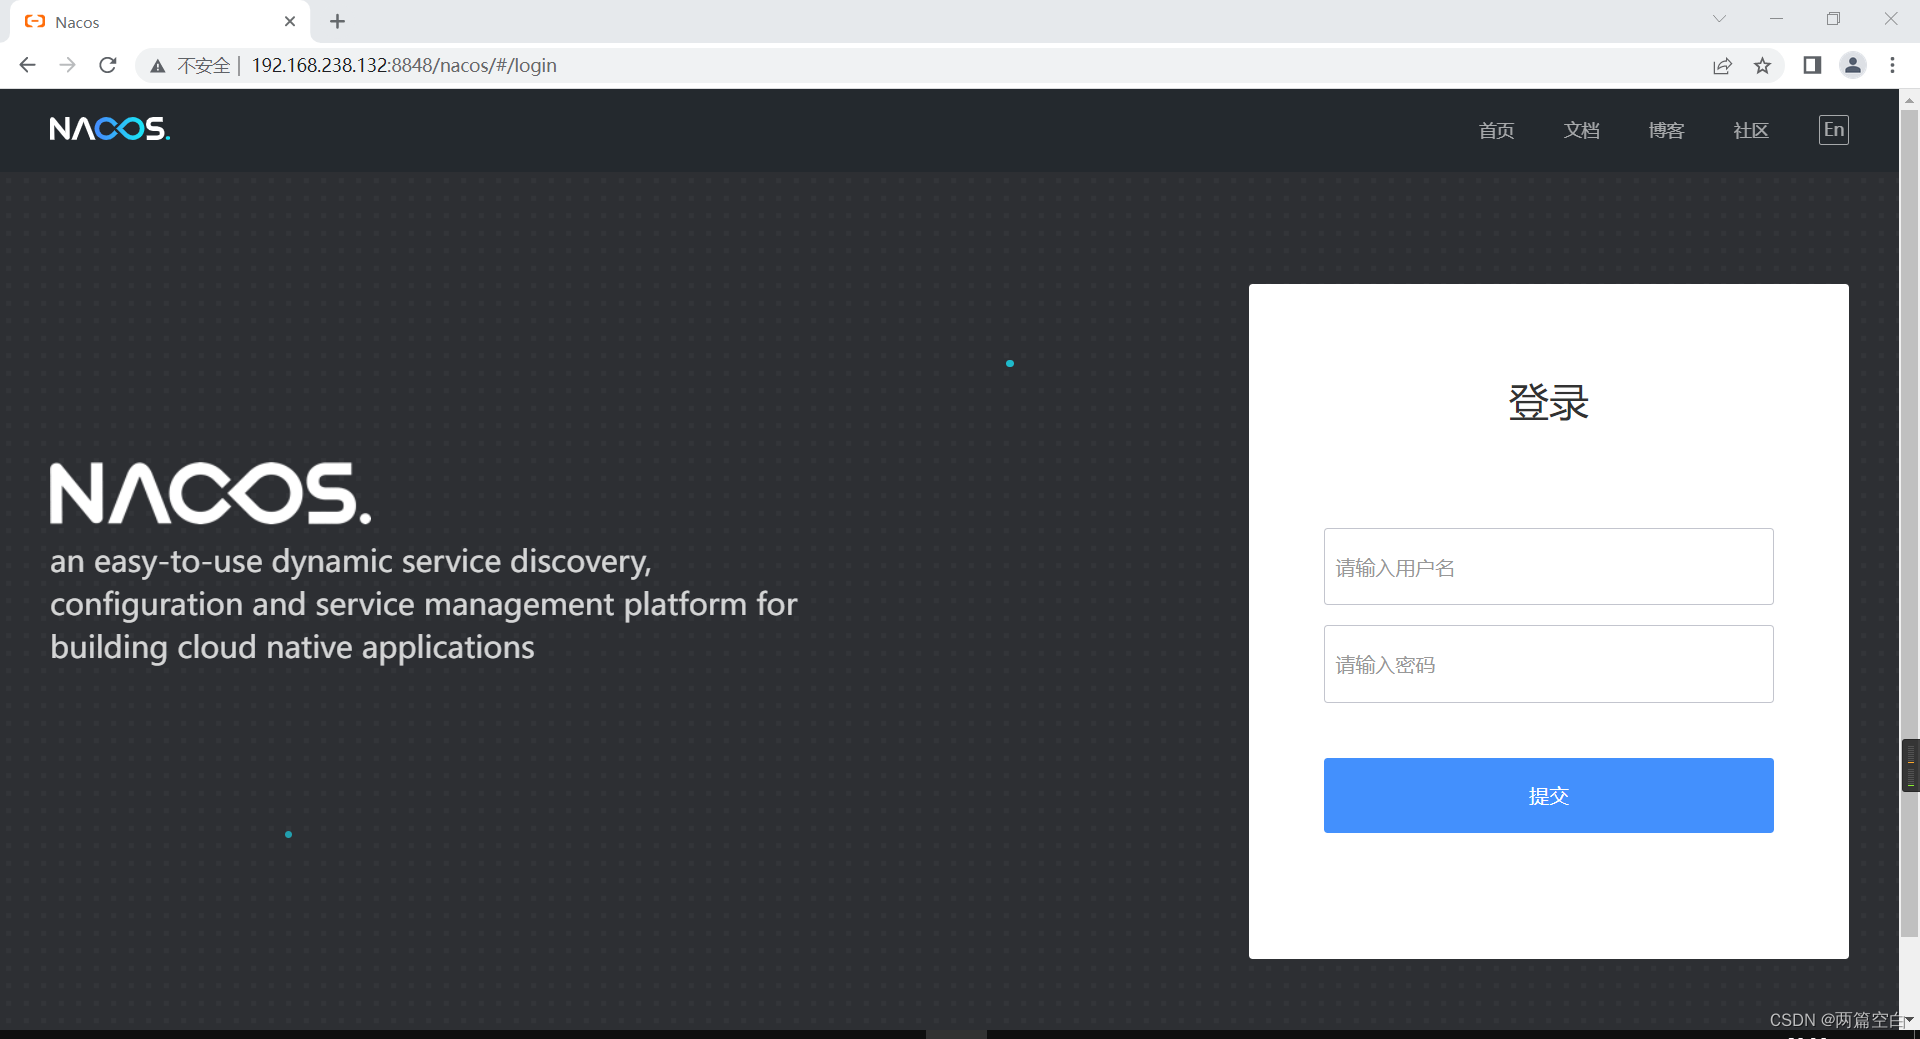The width and height of the screenshot is (1920, 1039).
Task: Click the browser back arrow
Action: point(27,65)
